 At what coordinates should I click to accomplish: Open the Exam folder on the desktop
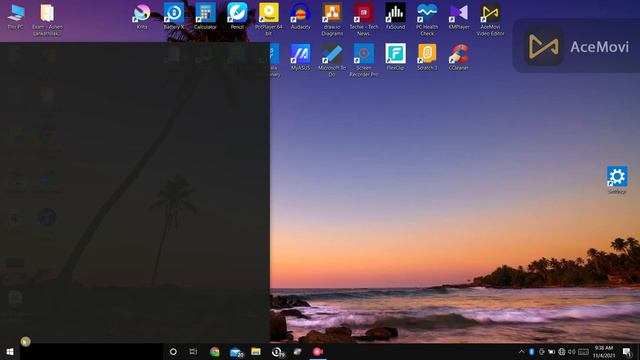[x=47, y=19]
